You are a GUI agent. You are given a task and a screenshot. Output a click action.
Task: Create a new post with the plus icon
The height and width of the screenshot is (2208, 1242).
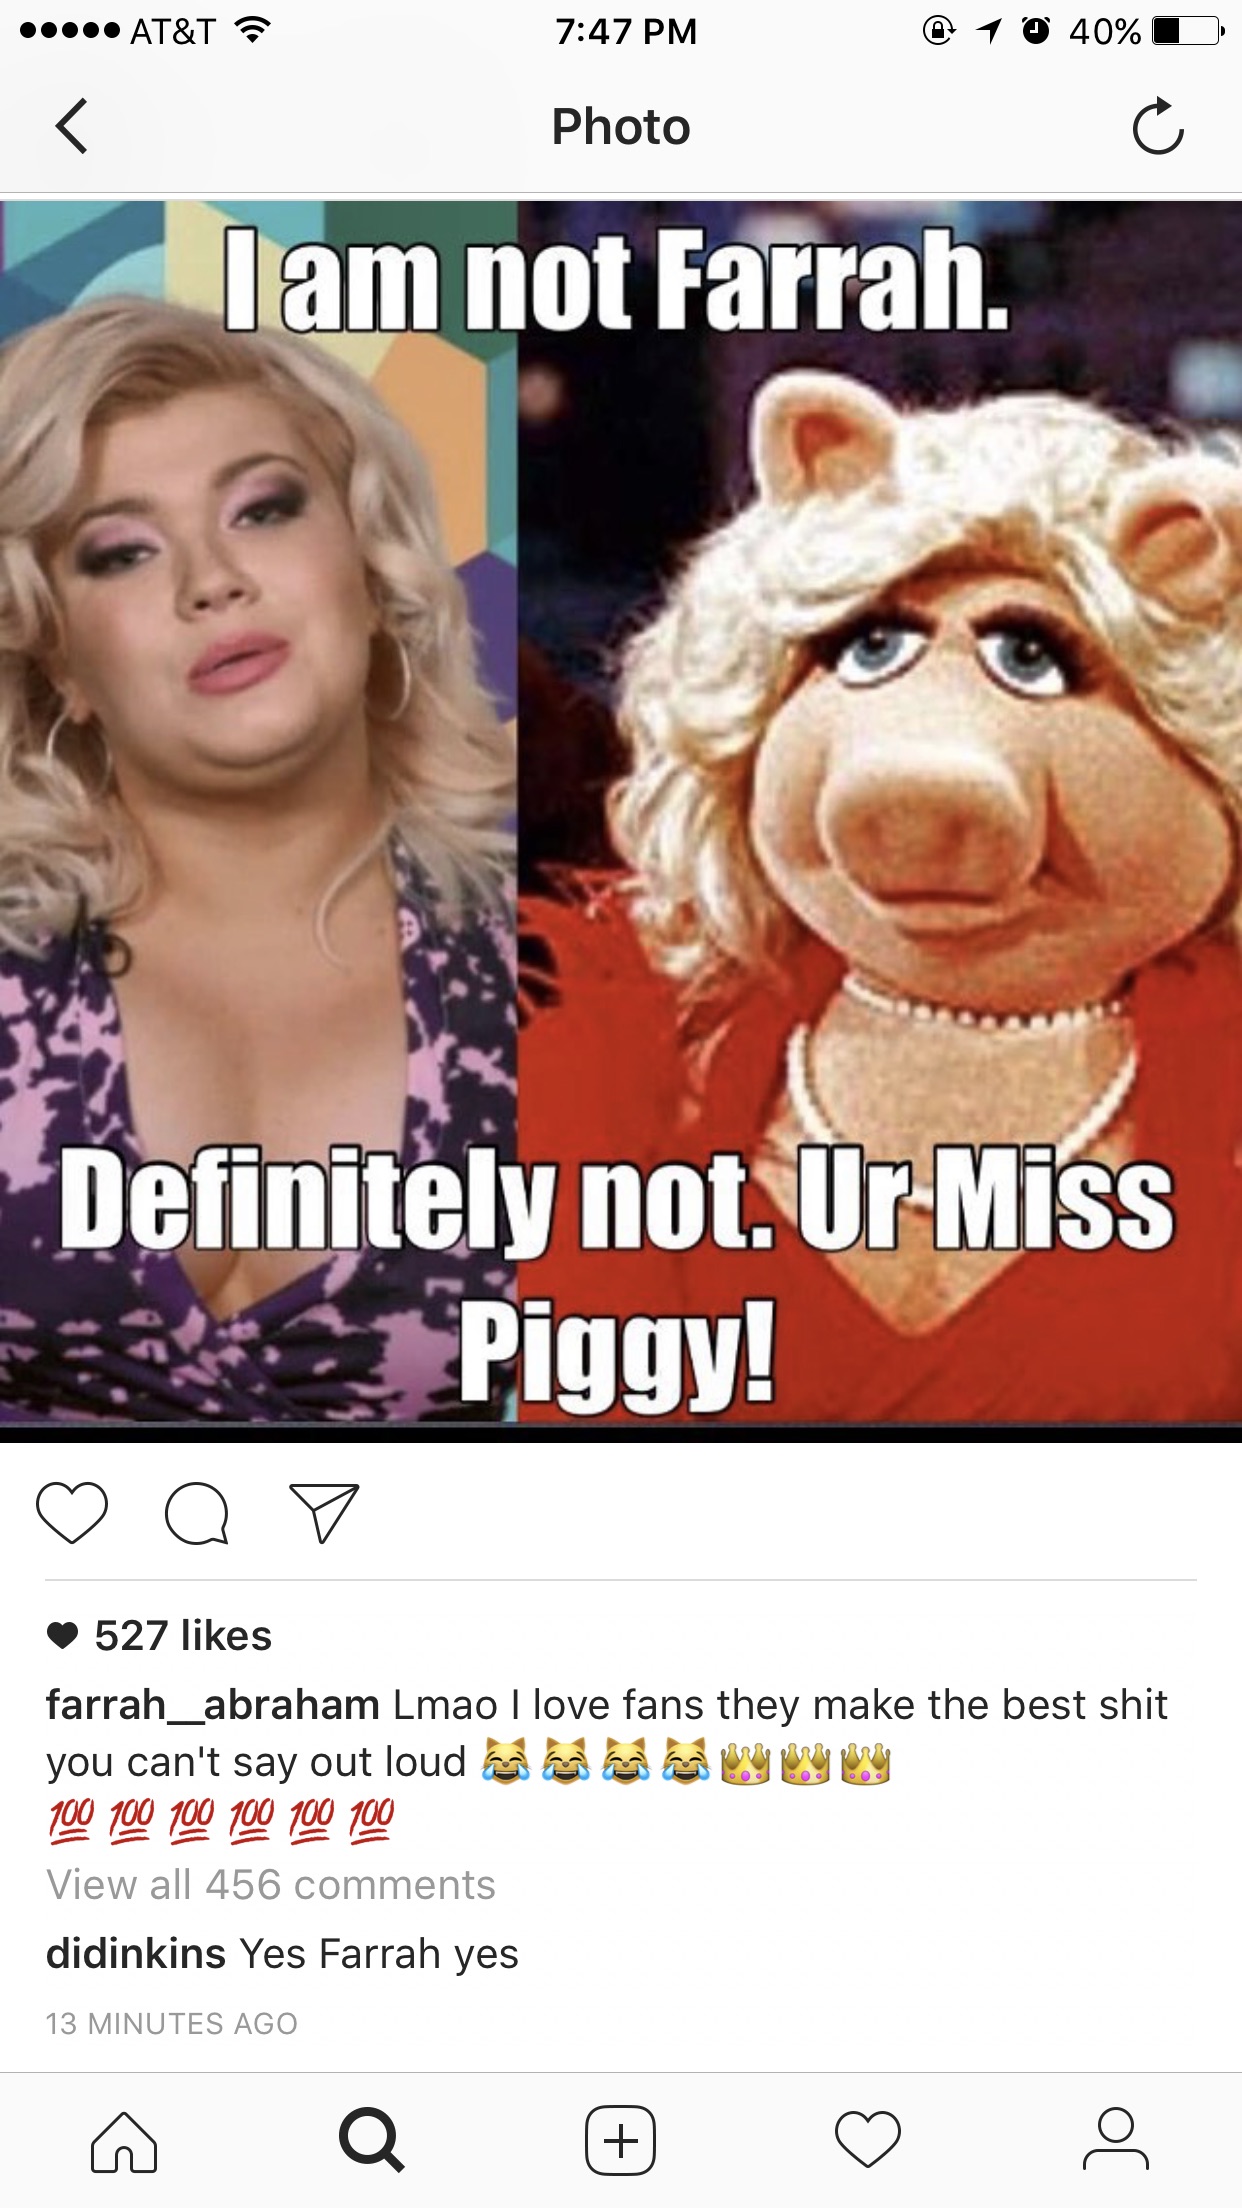[x=621, y=2141]
